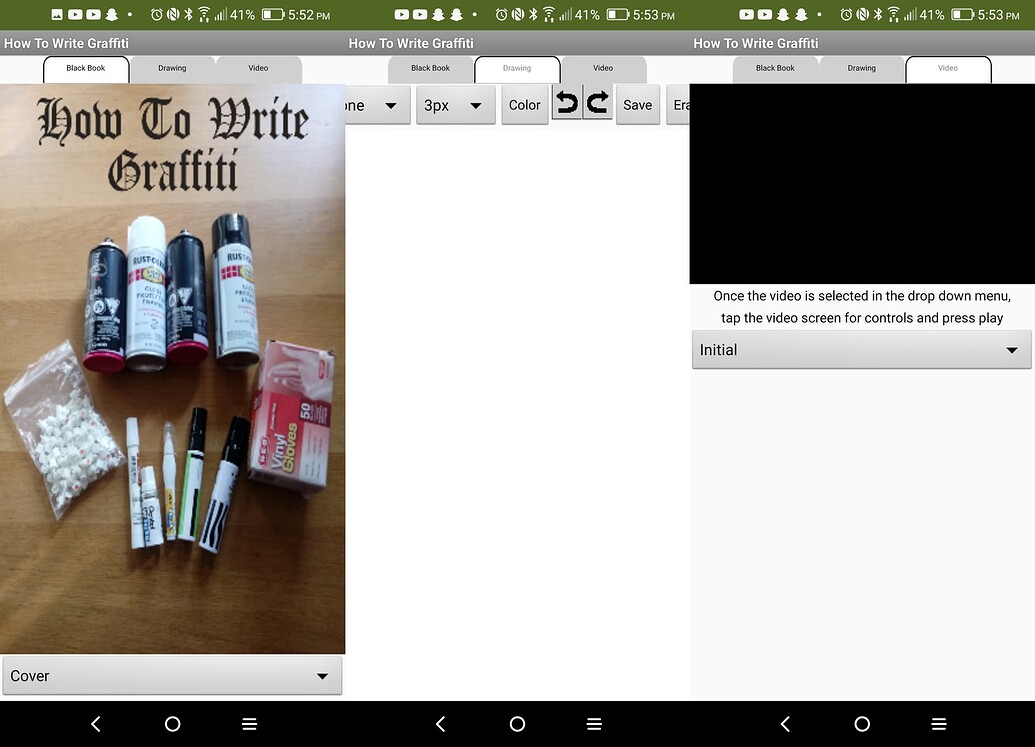
Task: Open the Color picker button
Action: coord(524,104)
